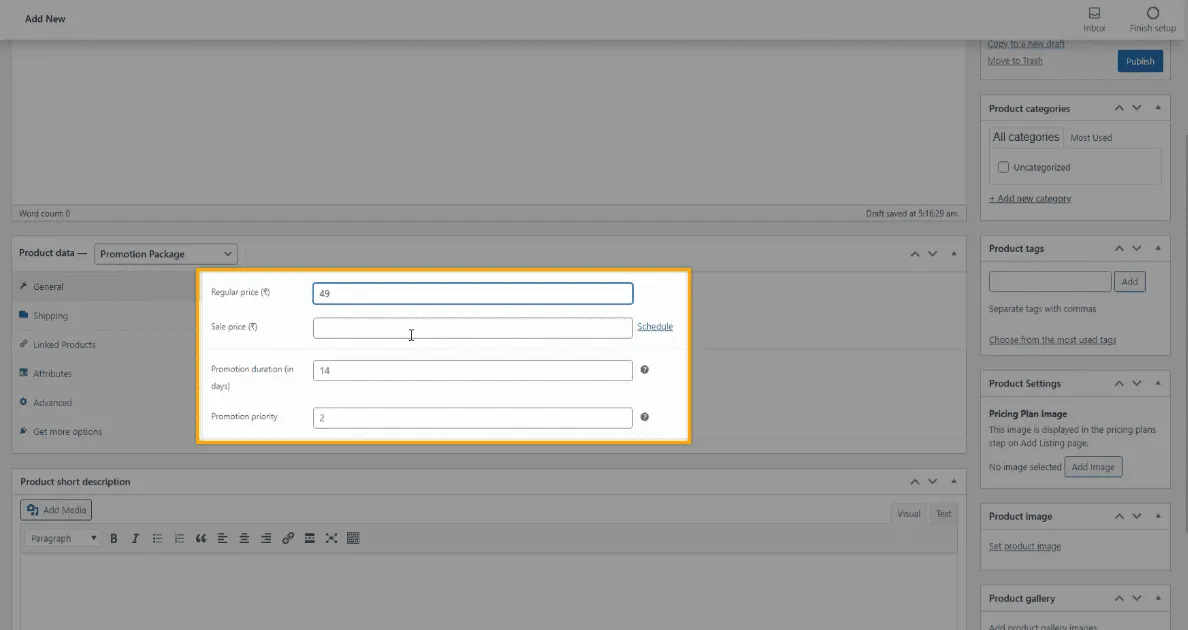Click the Schedule link next to Sale price
Screen dimensions: 1188x630
point(655,327)
